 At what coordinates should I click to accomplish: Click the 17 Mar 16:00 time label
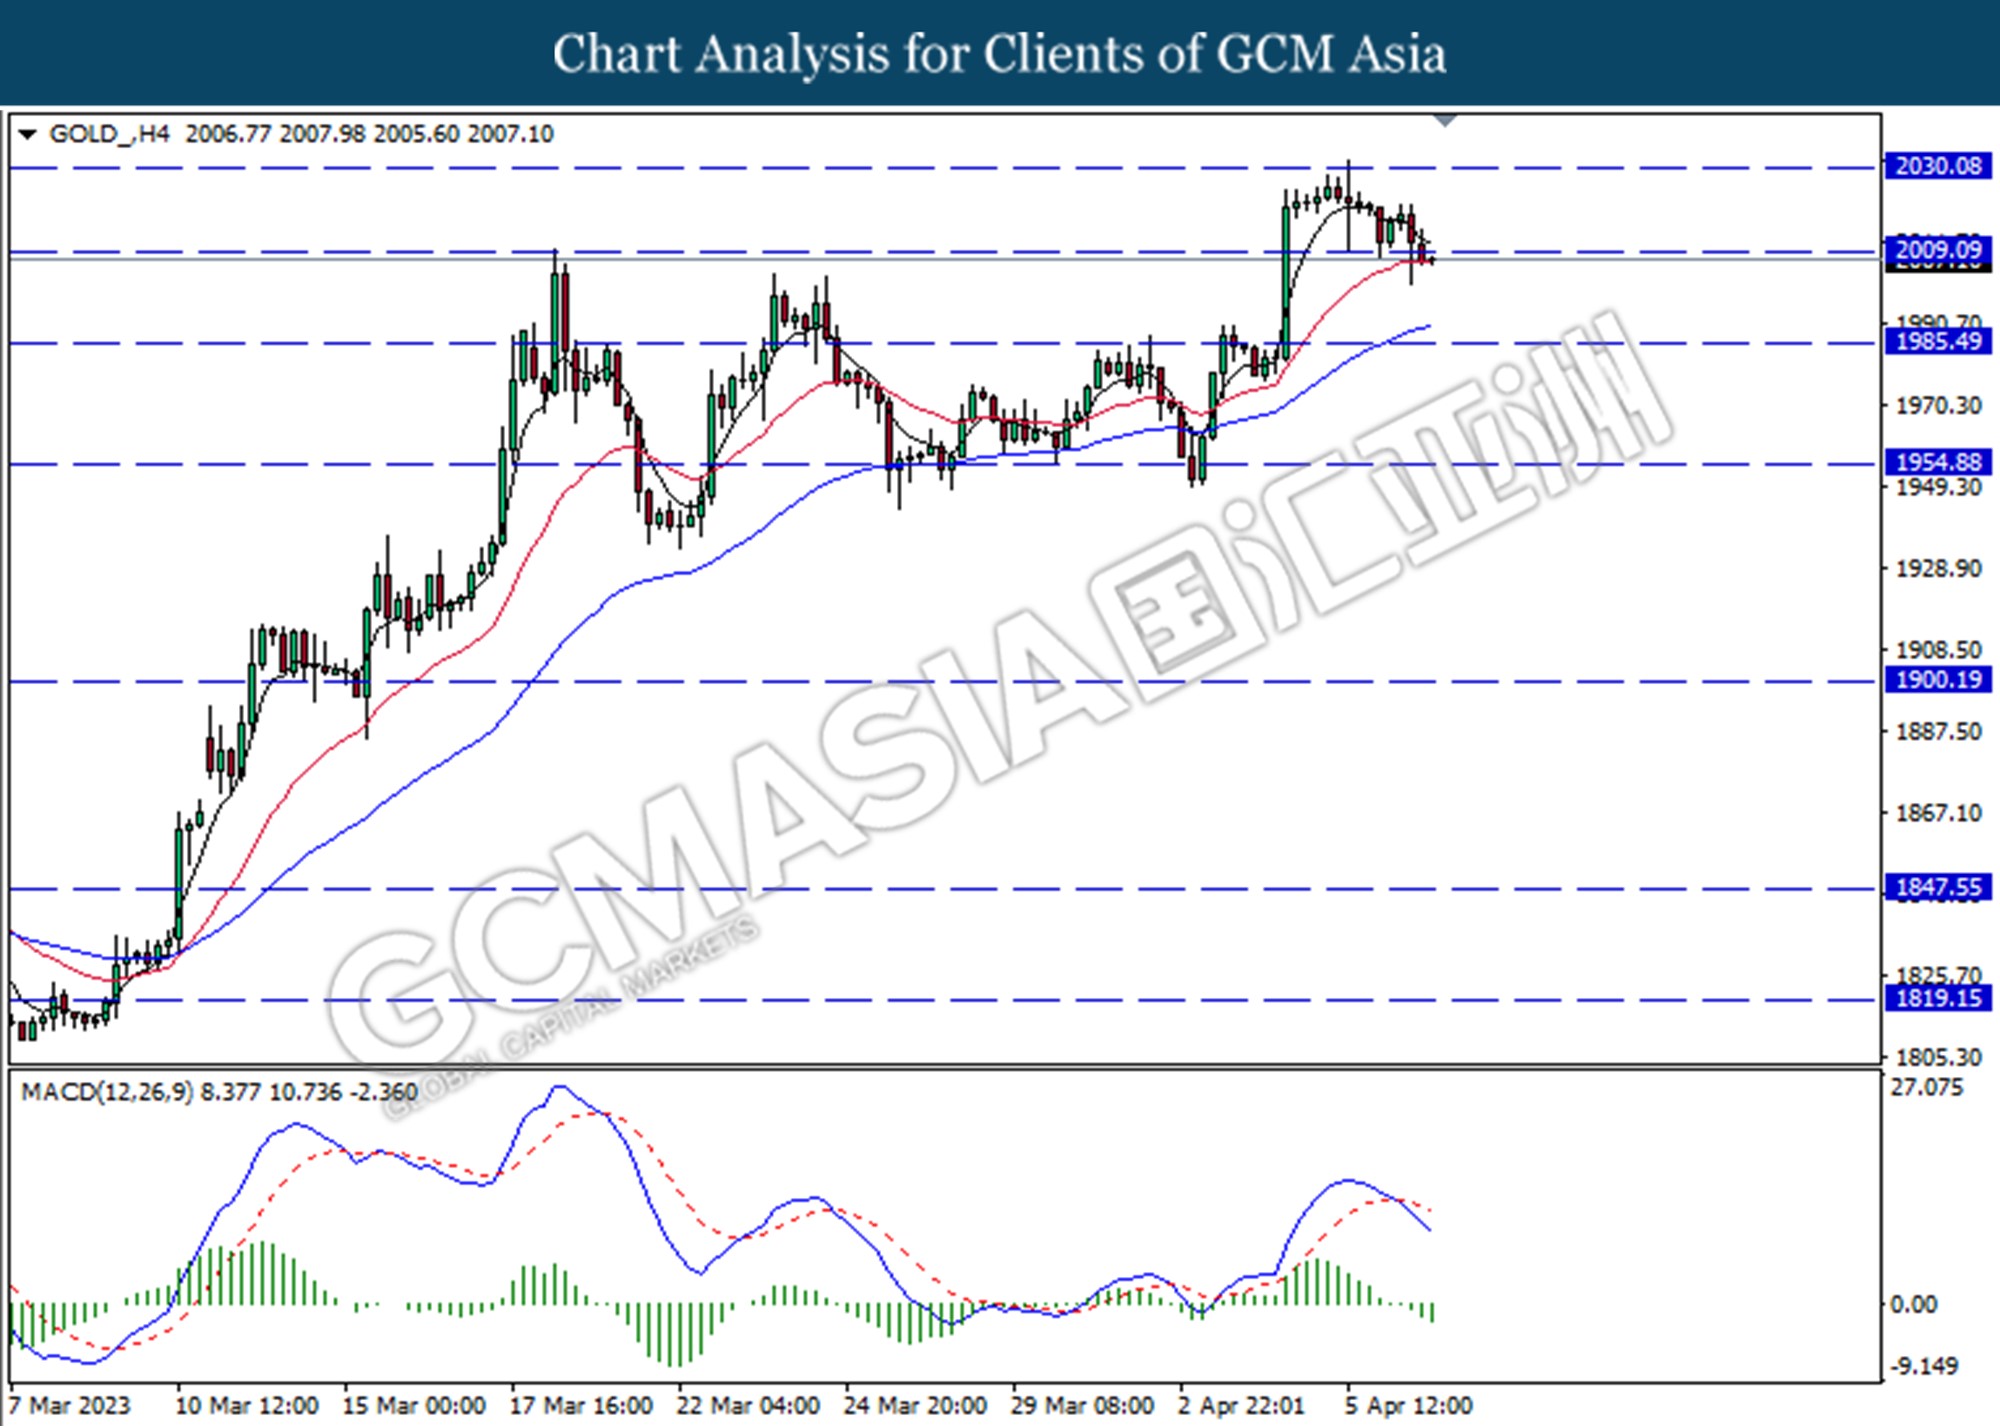point(581,1406)
